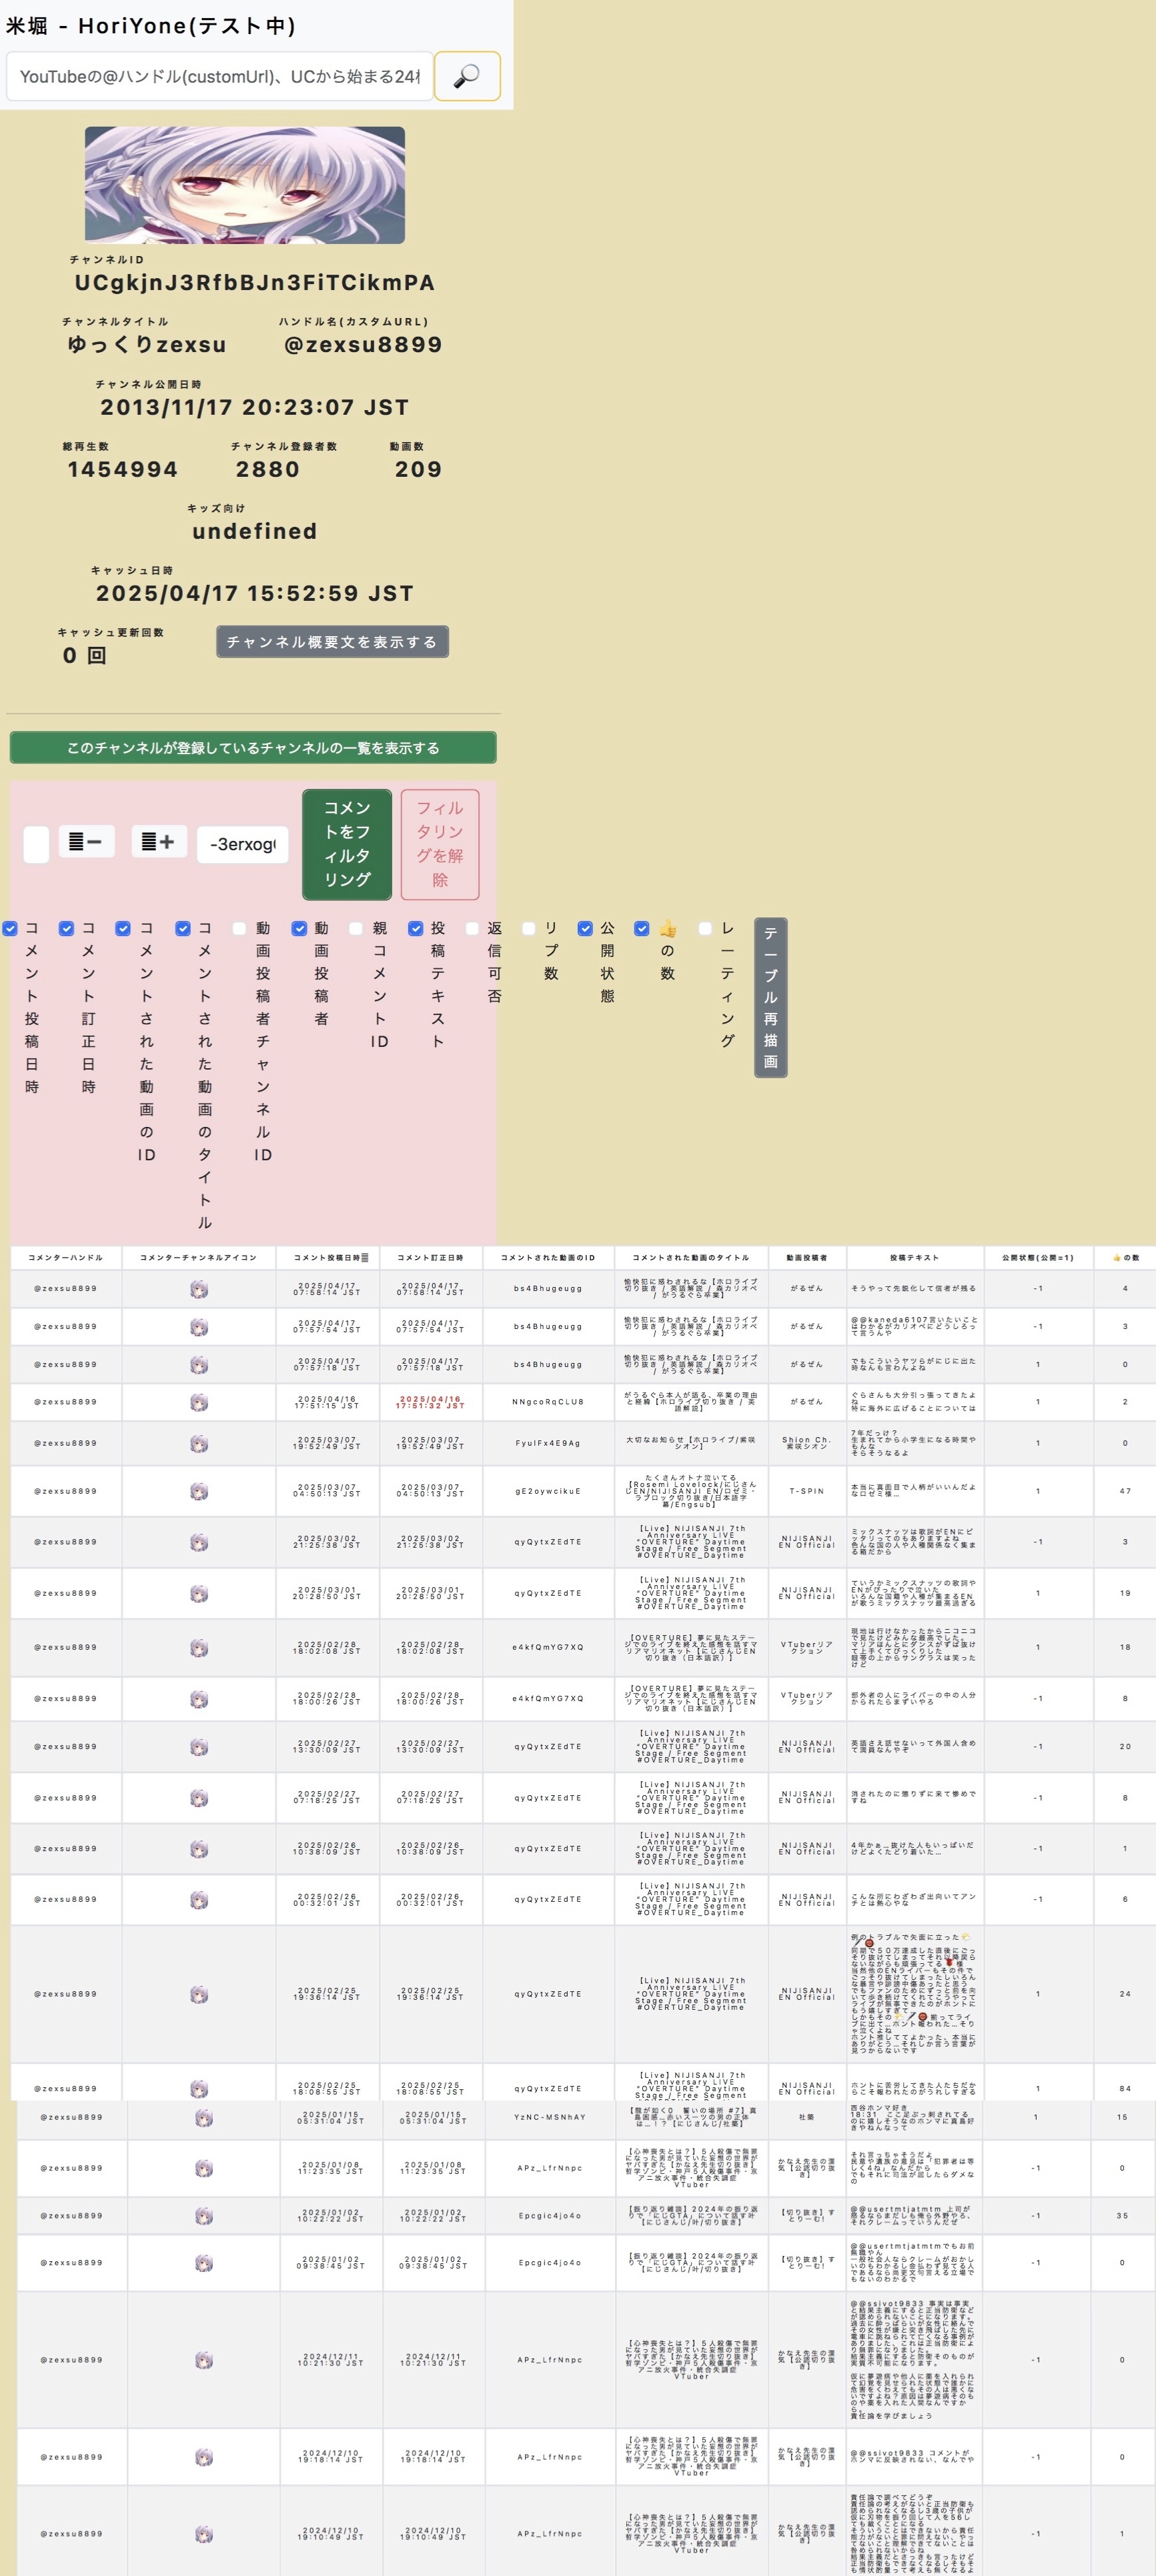Enable the 親コメントID checkbox

[x=355, y=929]
